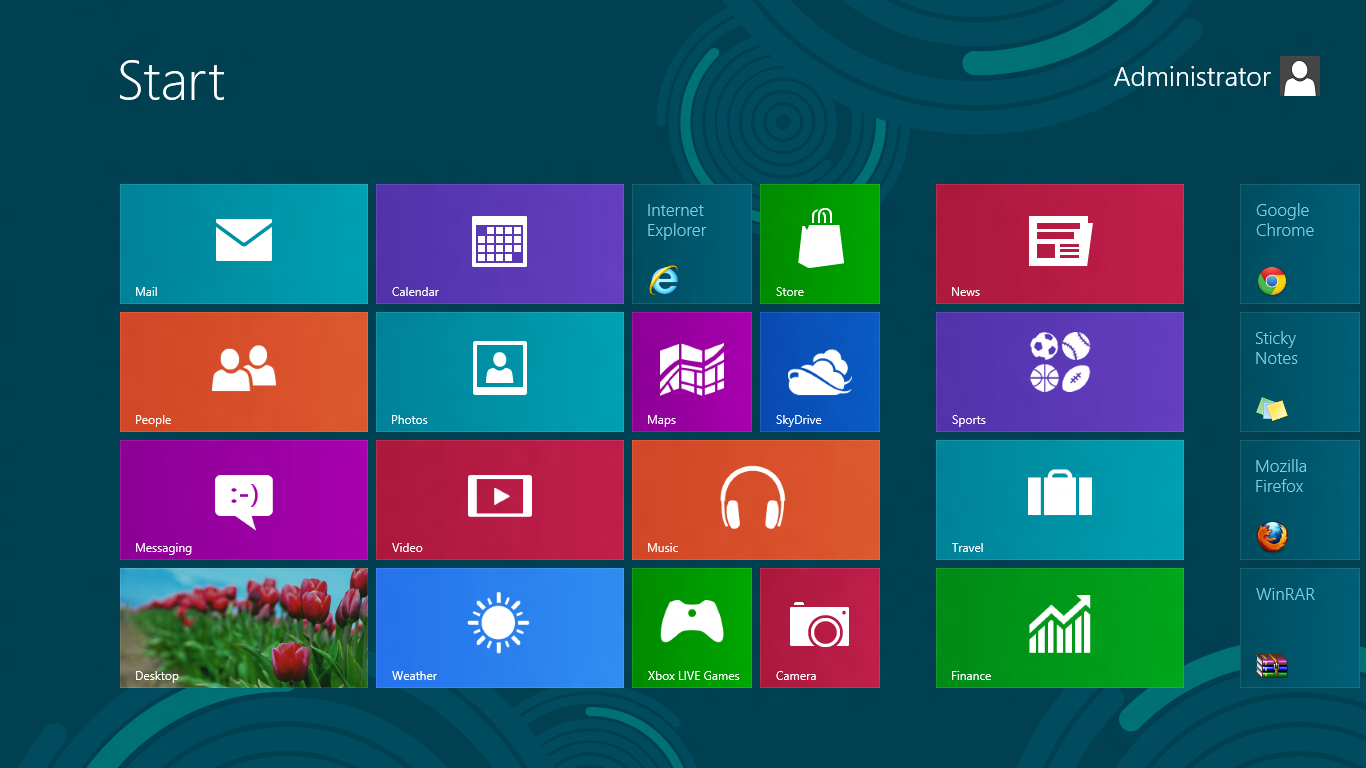Open the Camera app
Screen dimensions: 1366x768
coord(819,627)
